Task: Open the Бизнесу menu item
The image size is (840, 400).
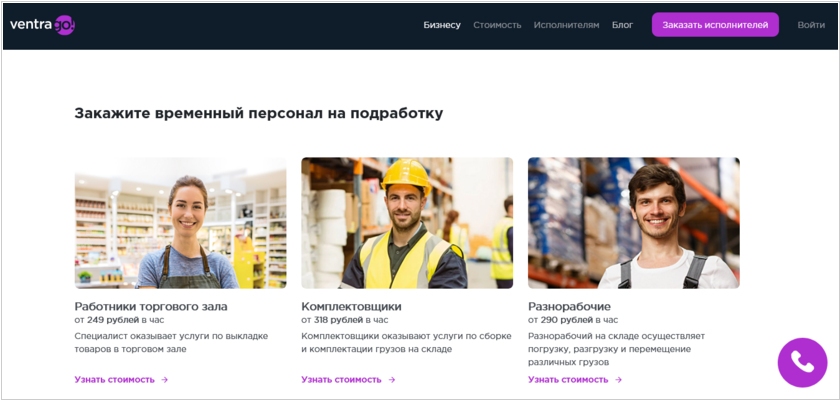Action: [x=442, y=25]
